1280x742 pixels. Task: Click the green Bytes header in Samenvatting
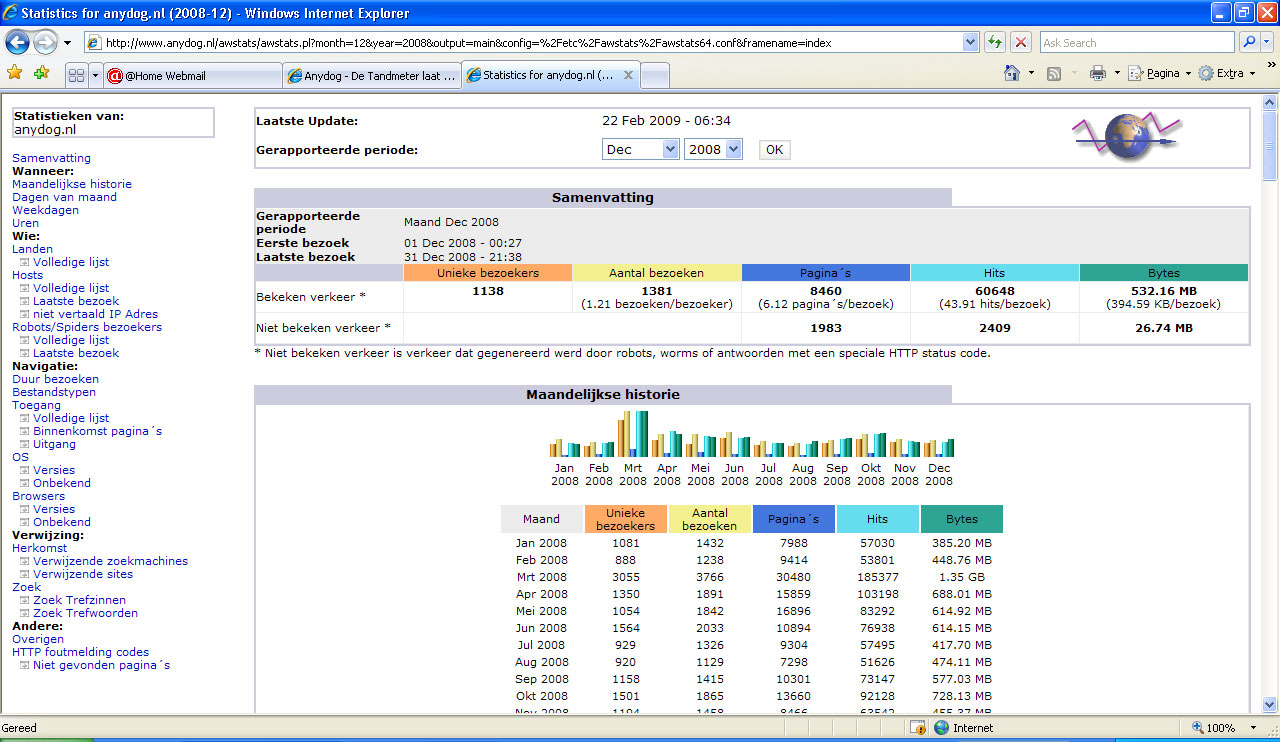[1164, 273]
